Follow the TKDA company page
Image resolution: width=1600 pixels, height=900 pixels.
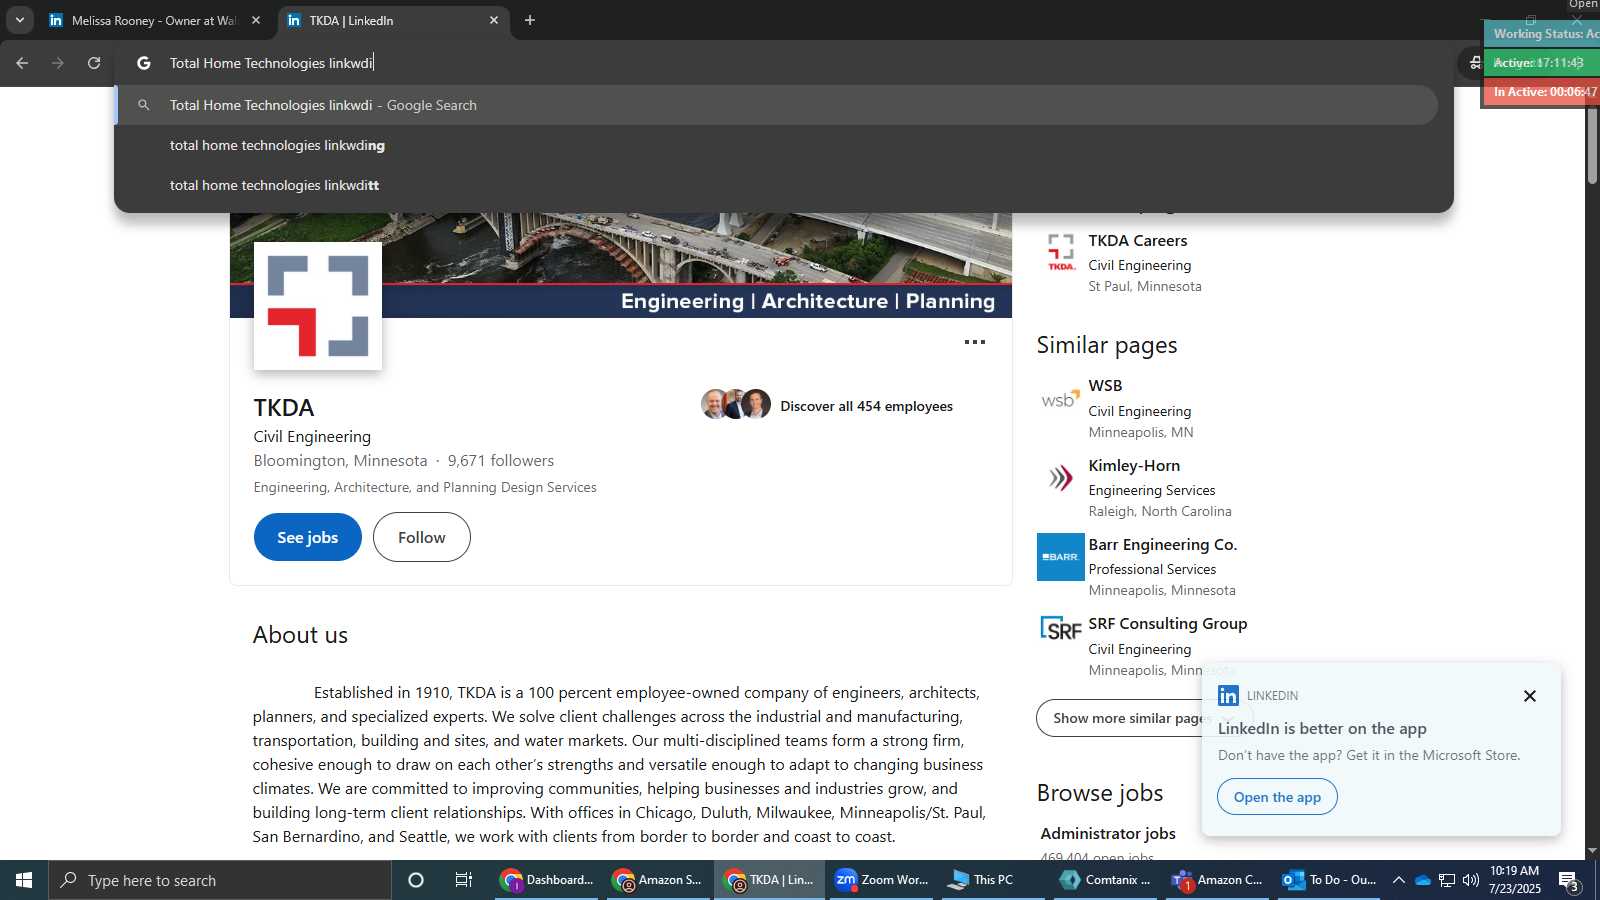pos(422,537)
